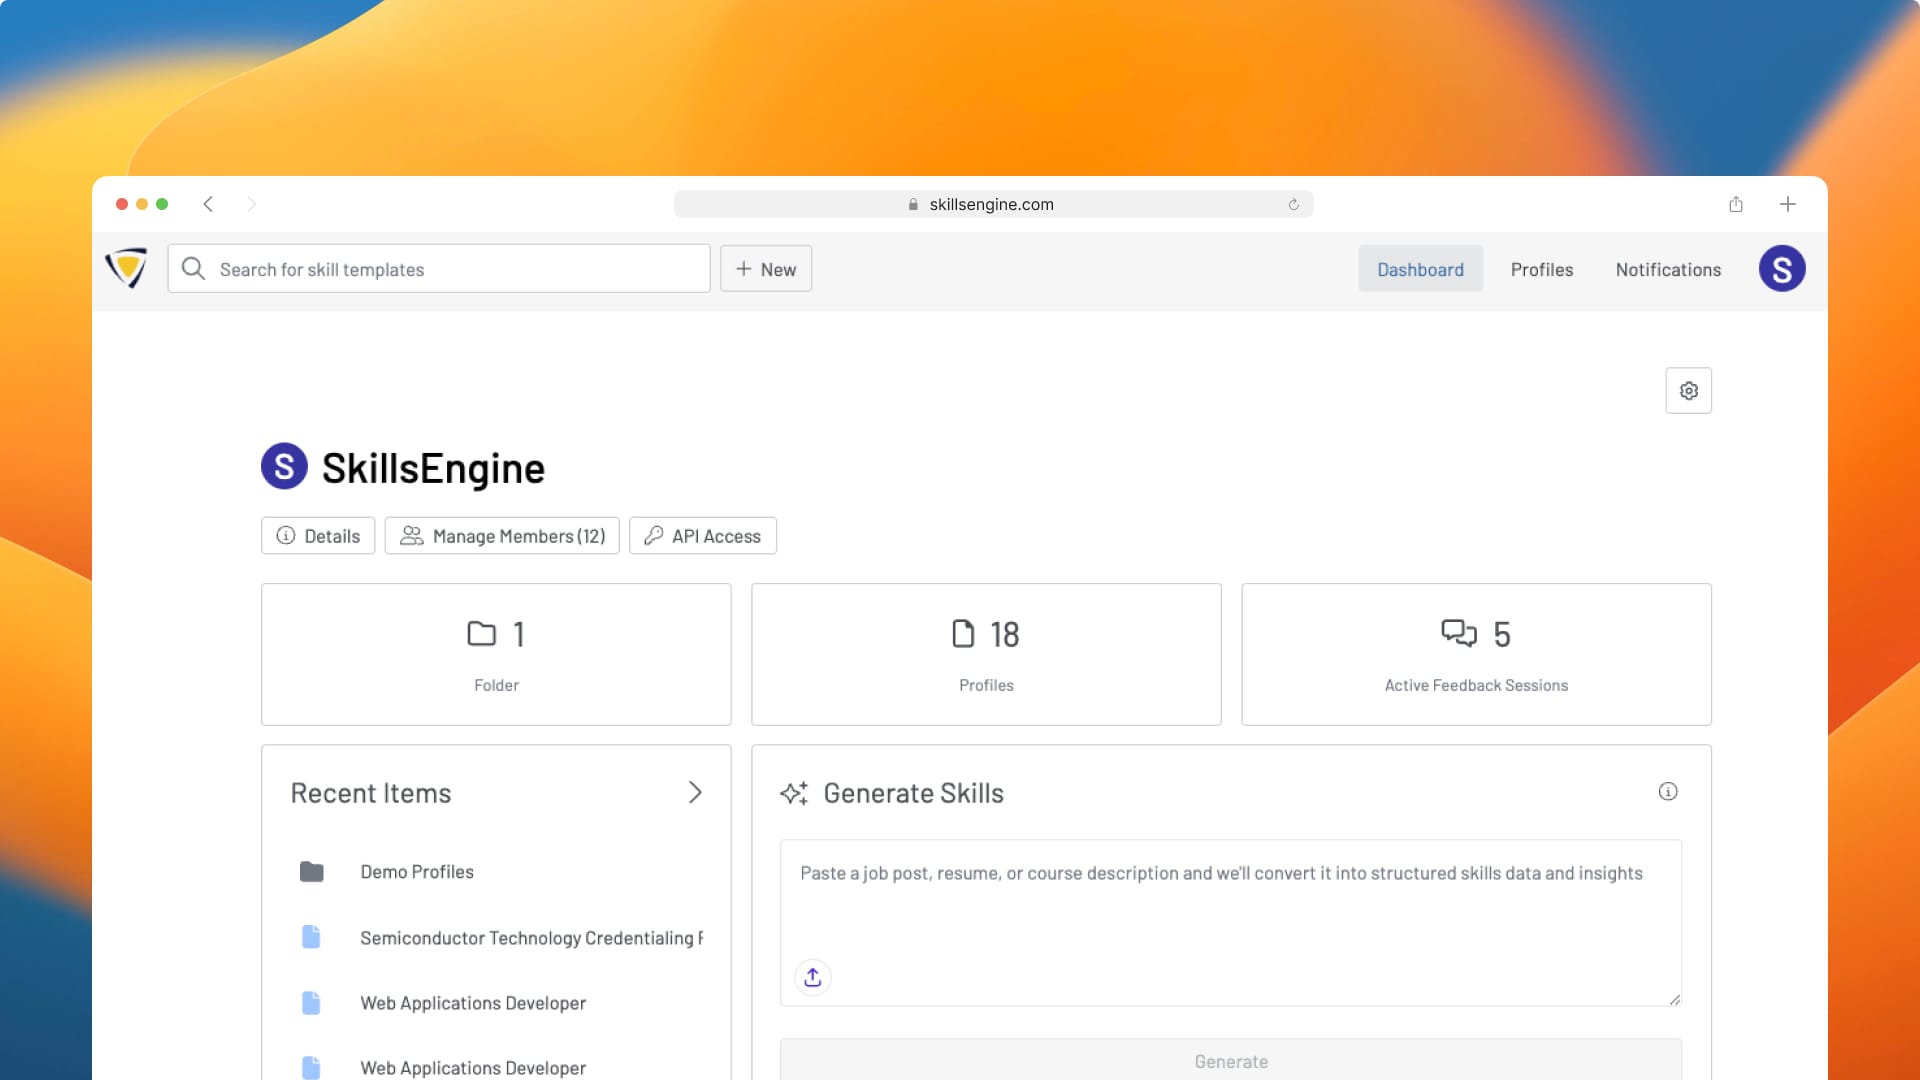
Task: Focus the skill templates search field
Action: 440,269
